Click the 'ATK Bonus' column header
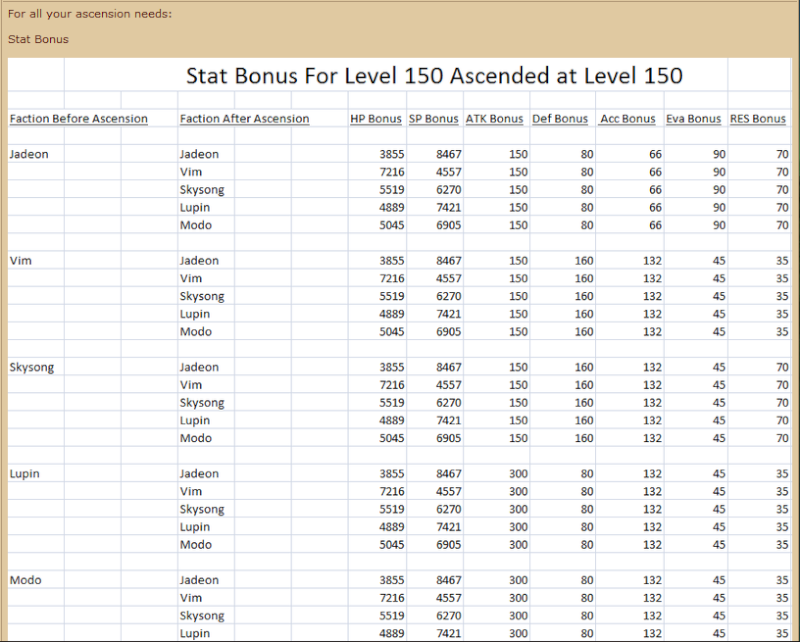This screenshot has height=642, width=800. point(494,118)
